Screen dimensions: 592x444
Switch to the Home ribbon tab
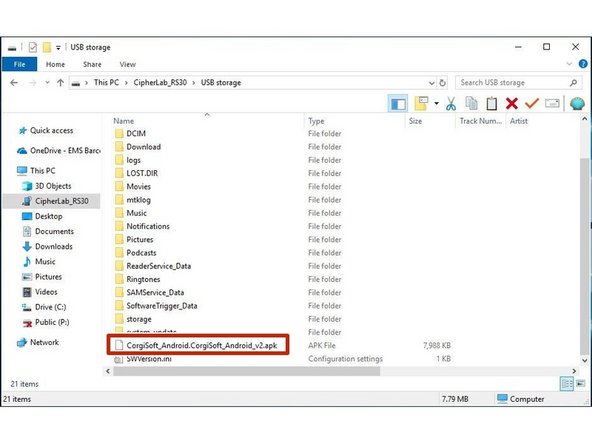55,64
